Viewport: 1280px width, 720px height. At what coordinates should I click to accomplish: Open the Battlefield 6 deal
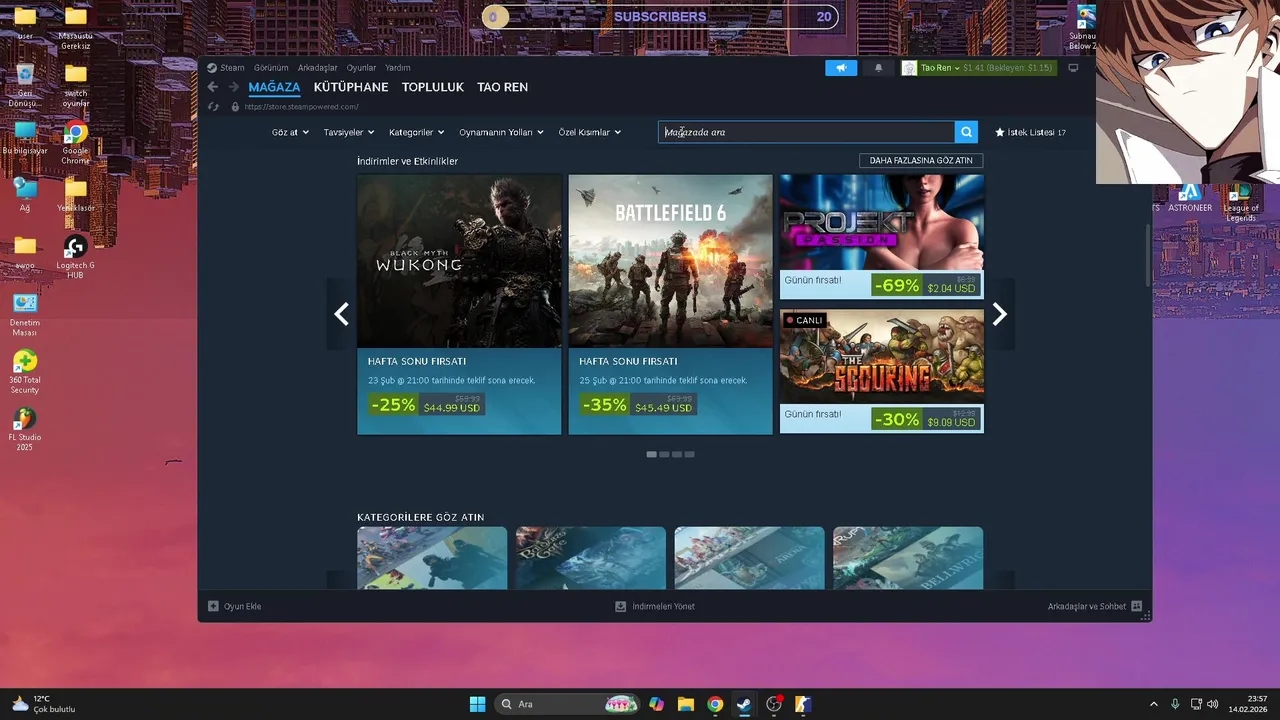coord(670,304)
